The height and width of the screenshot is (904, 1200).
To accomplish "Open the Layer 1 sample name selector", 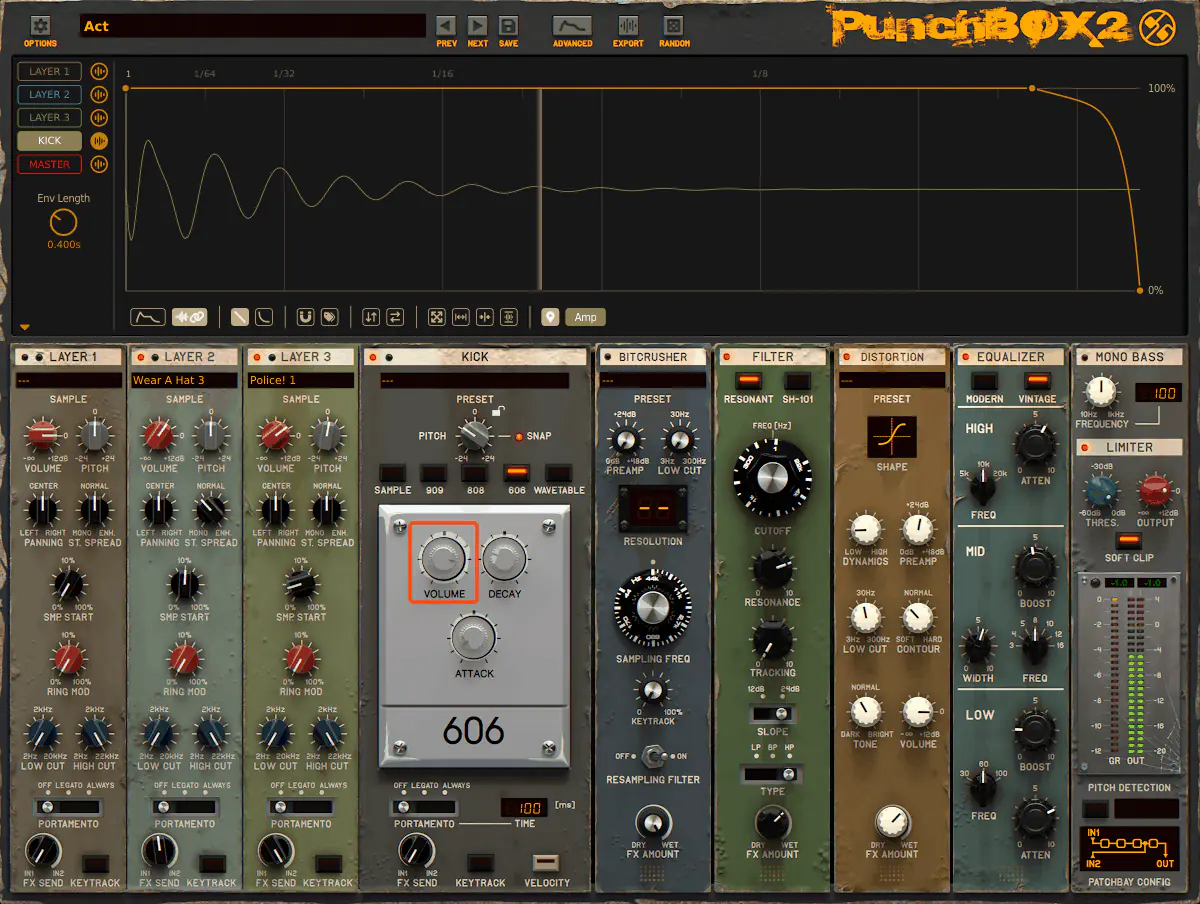I will pos(68,380).
